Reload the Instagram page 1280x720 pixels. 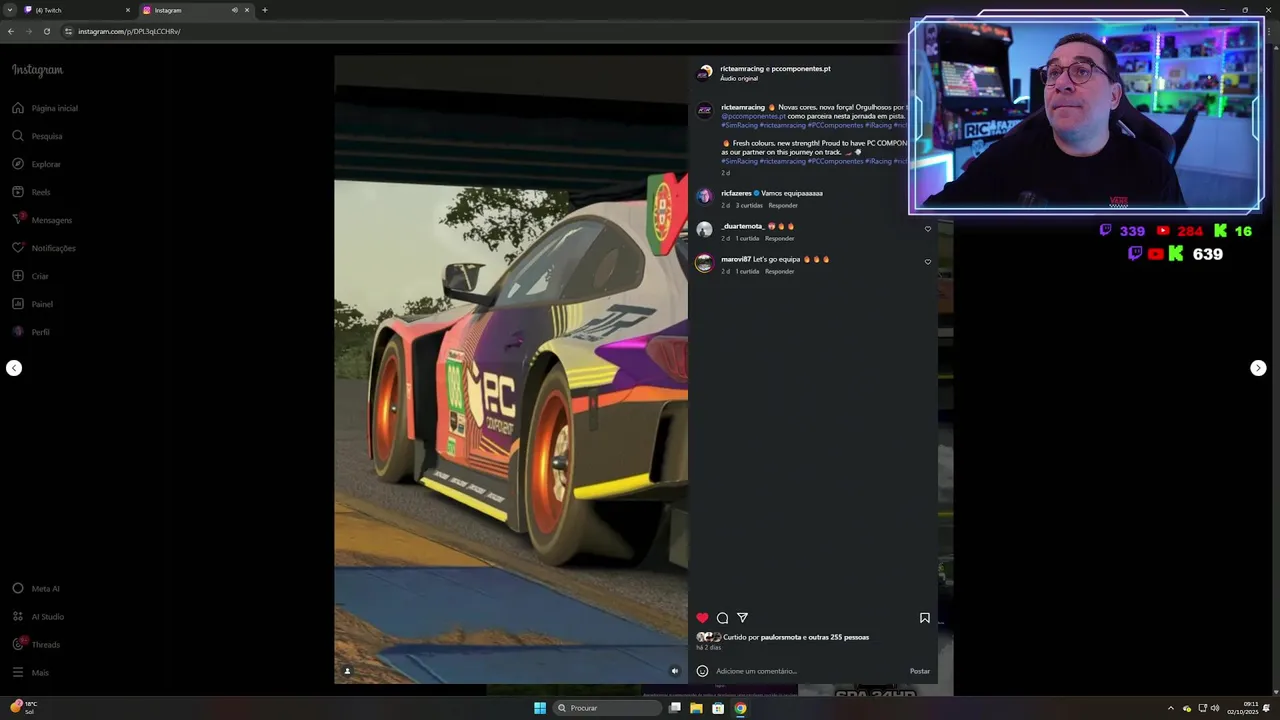(x=47, y=31)
